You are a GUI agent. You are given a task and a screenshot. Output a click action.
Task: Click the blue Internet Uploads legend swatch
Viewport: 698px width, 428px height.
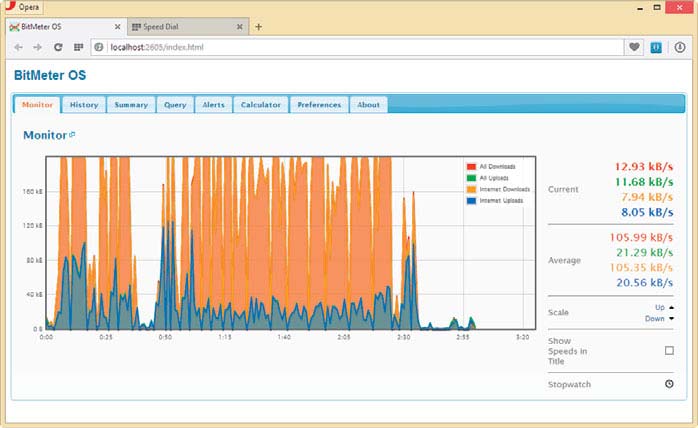click(x=471, y=201)
